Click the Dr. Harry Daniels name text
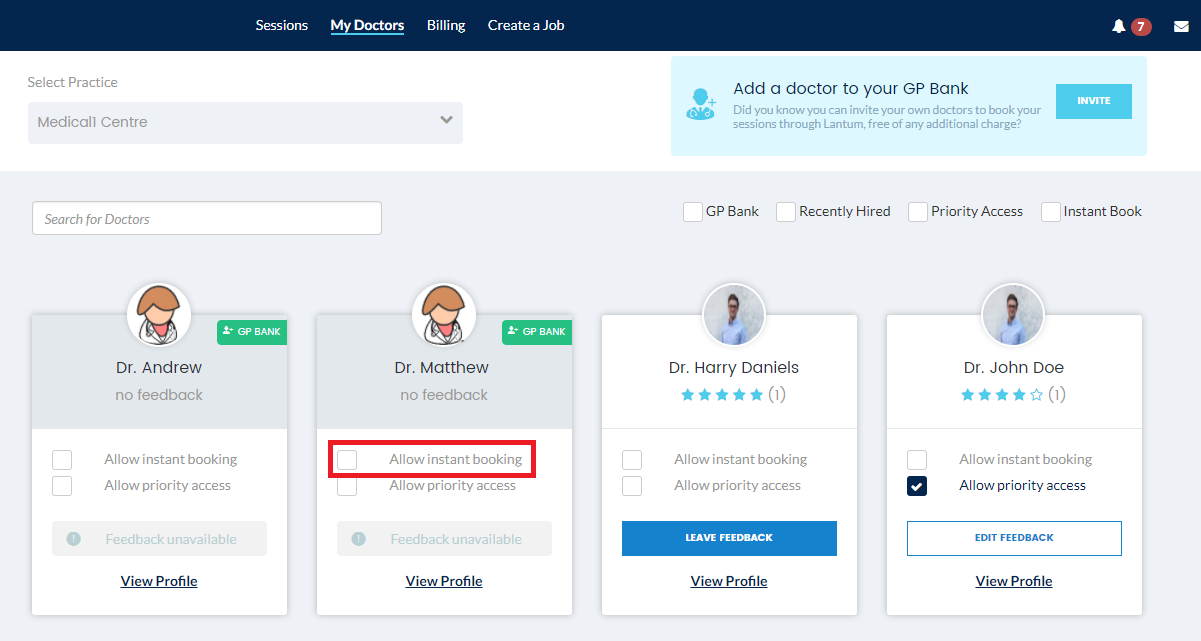Screen dimensions: 1201x641 point(734,367)
